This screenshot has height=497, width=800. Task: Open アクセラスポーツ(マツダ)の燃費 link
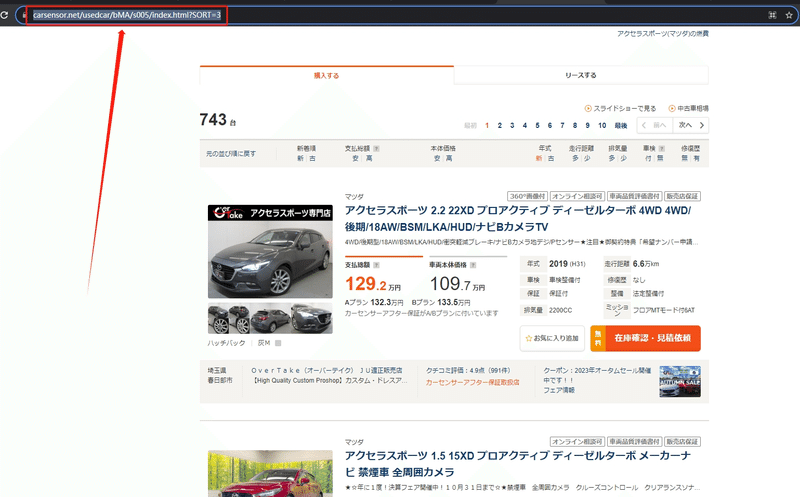coord(663,34)
